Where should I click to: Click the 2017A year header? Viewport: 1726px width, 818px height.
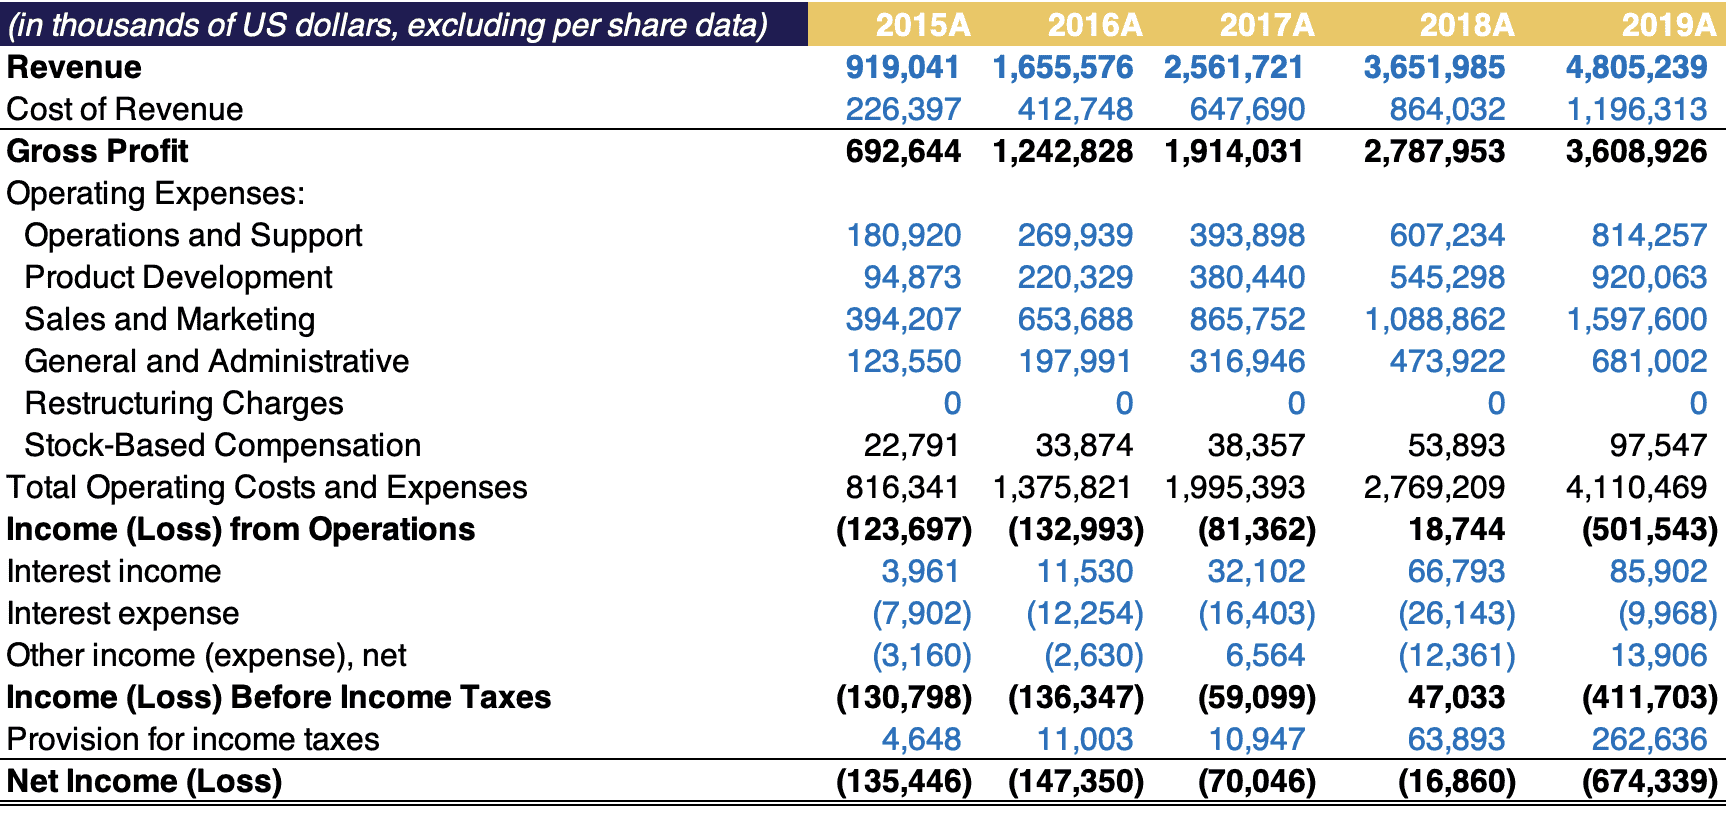(1266, 25)
